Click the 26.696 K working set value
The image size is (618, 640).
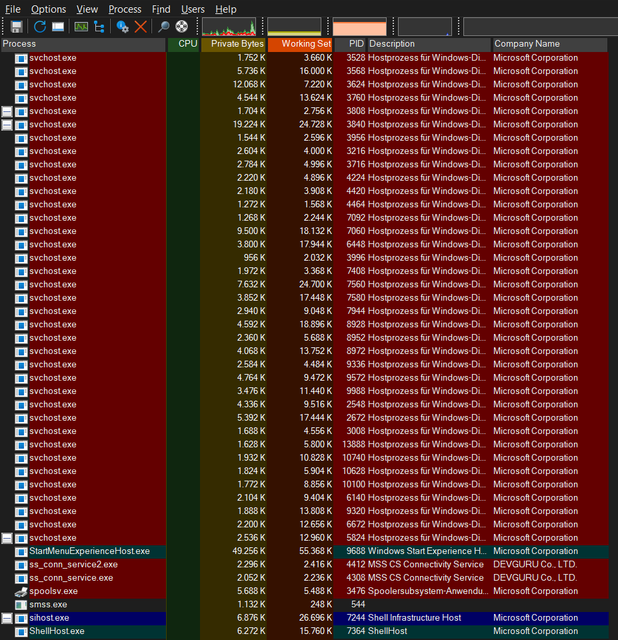coord(316,618)
